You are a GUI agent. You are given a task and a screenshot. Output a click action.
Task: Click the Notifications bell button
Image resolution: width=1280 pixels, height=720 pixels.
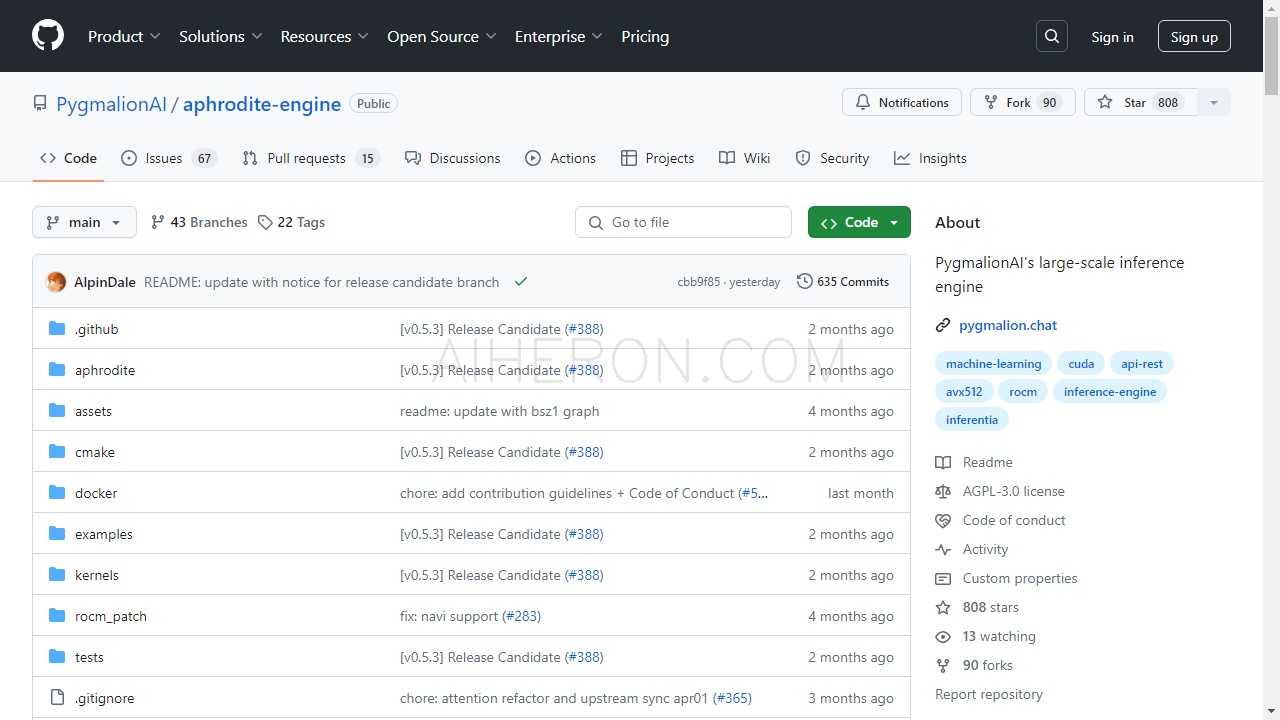pyautogui.click(x=902, y=103)
